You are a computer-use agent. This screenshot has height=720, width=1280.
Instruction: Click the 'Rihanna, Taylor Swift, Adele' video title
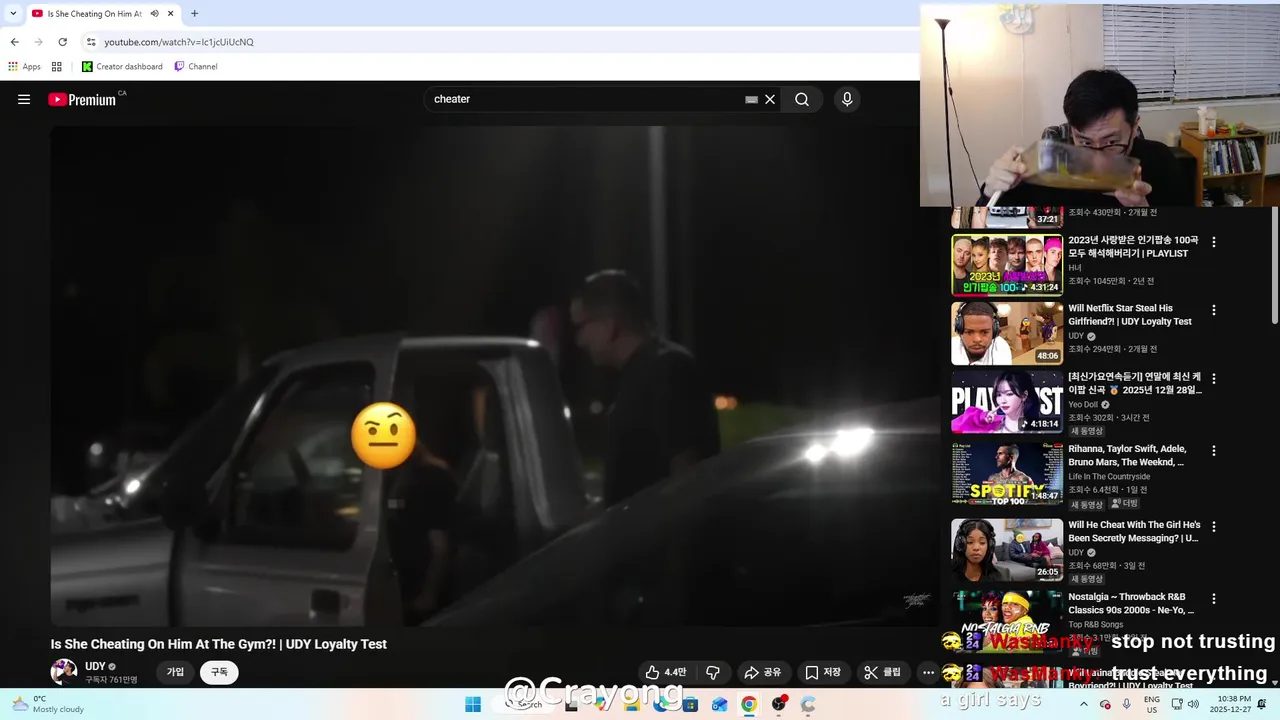pyautogui.click(x=1127, y=456)
